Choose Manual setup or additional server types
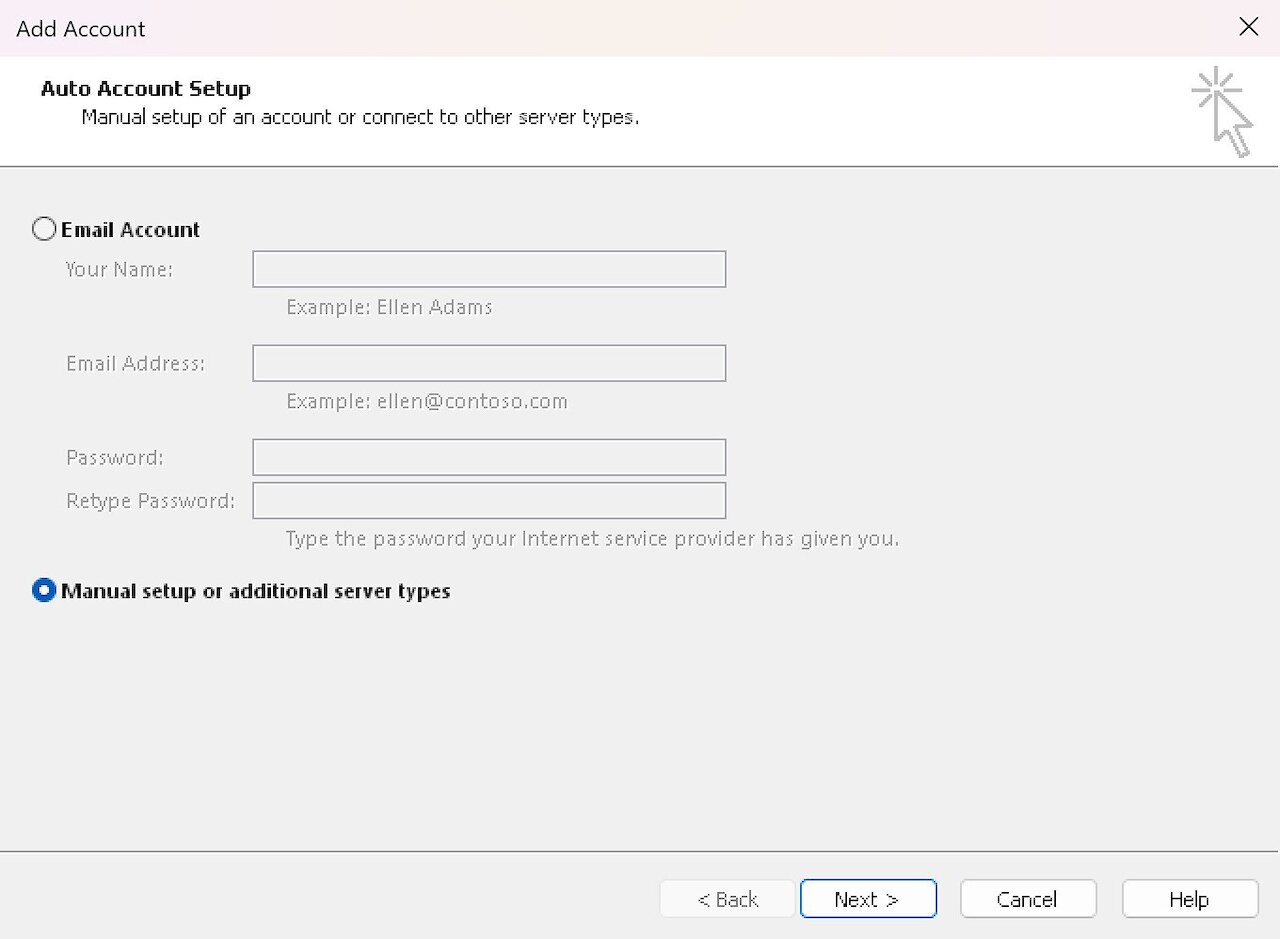This screenshot has width=1280, height=939. [44, 590]
